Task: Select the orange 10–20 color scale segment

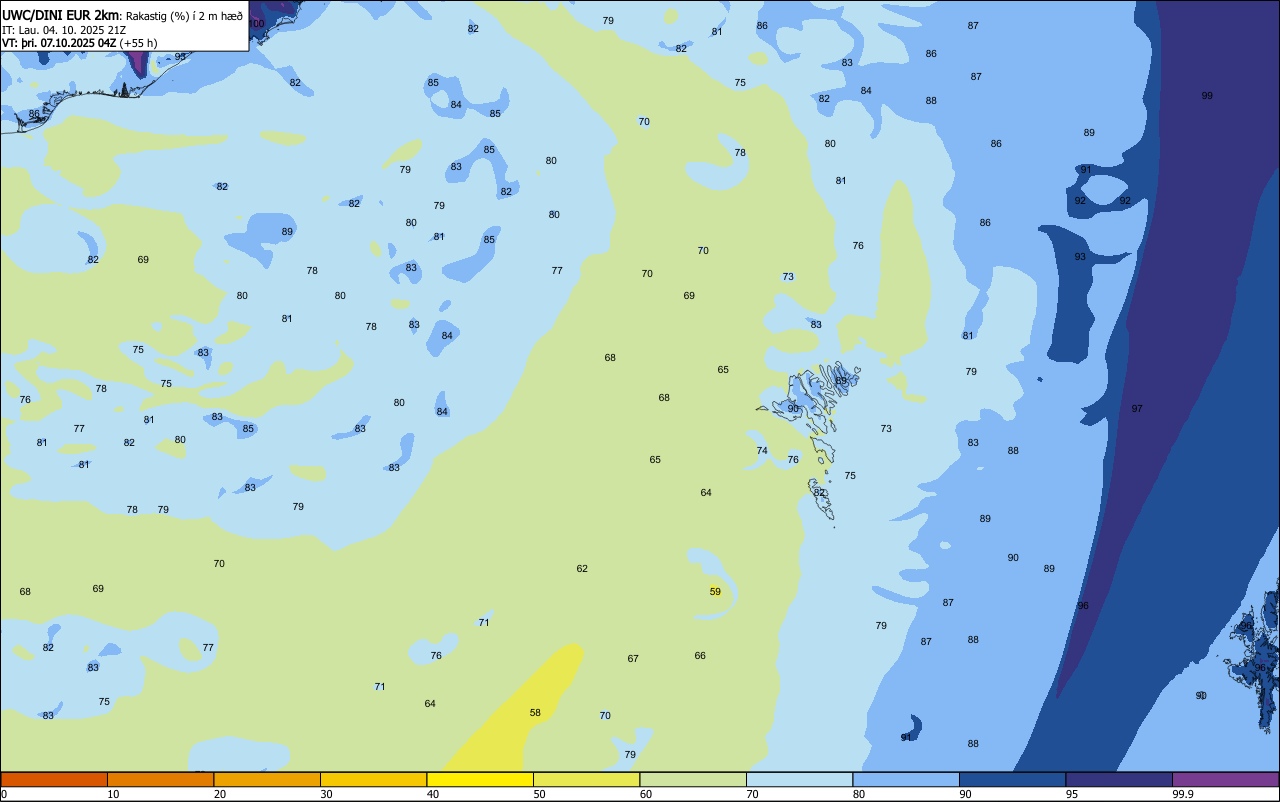Action: (x=160, y=779)
